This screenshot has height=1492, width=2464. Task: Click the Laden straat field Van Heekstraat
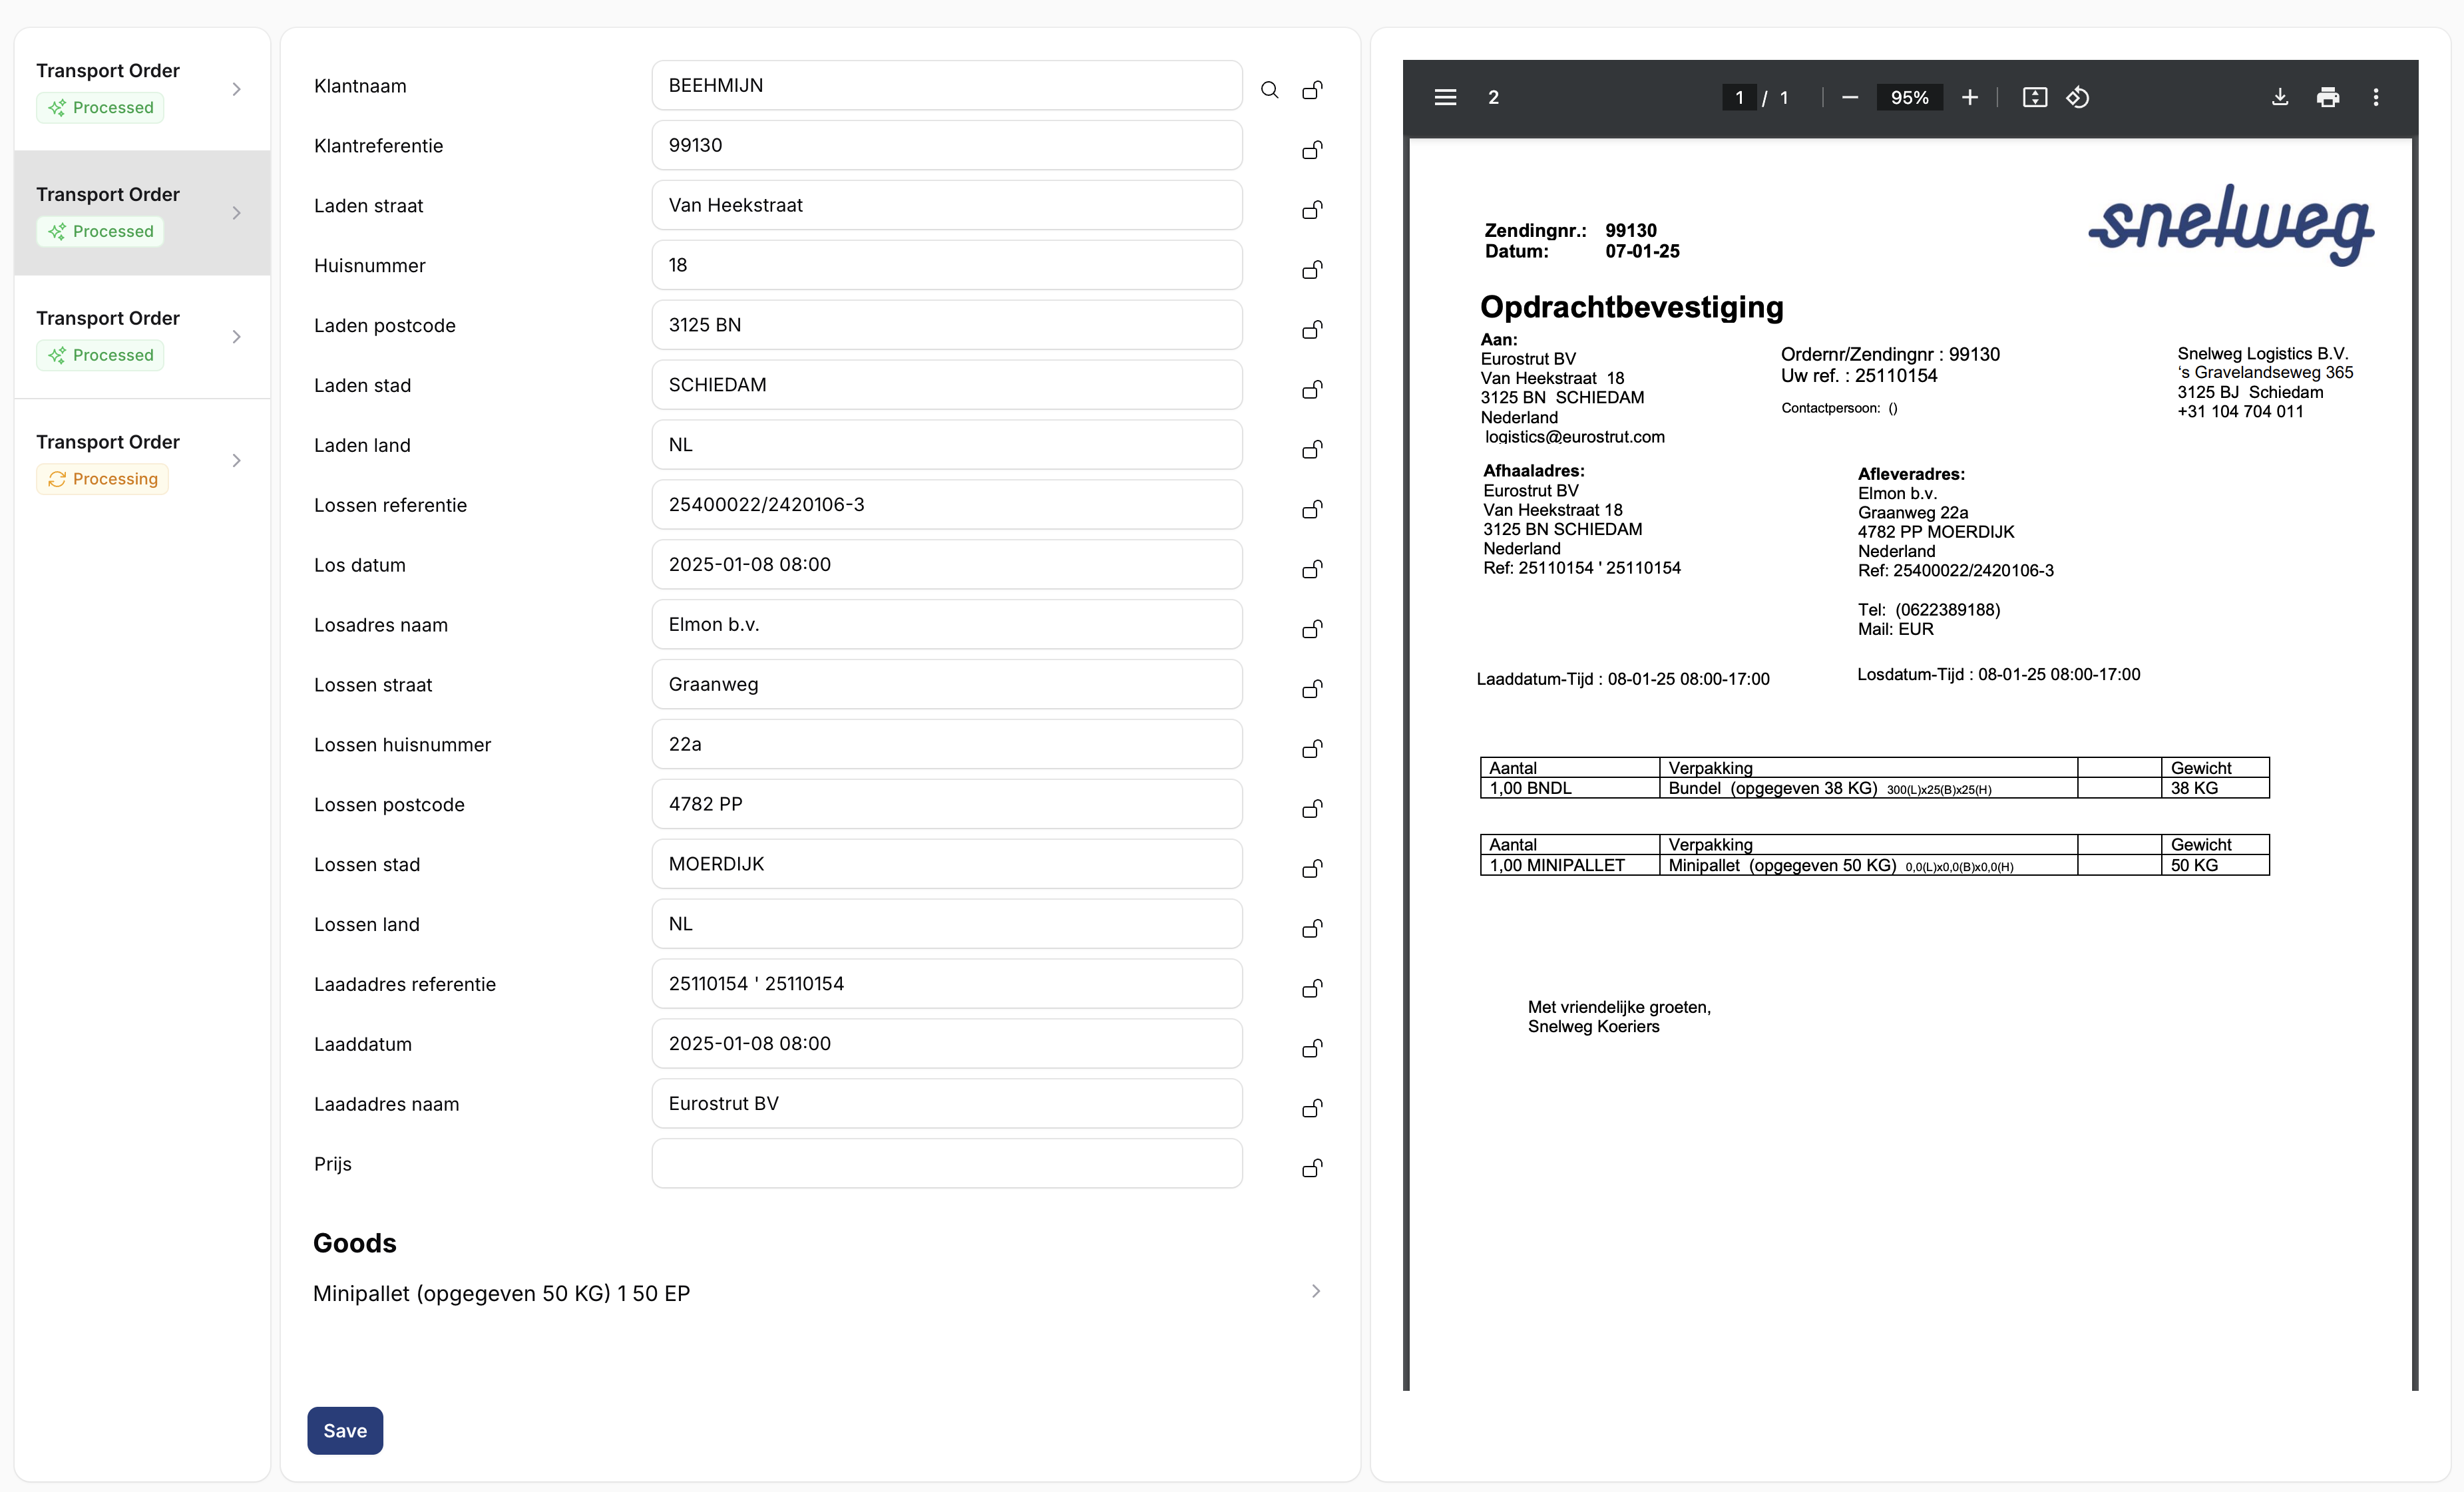coord(947,205)
